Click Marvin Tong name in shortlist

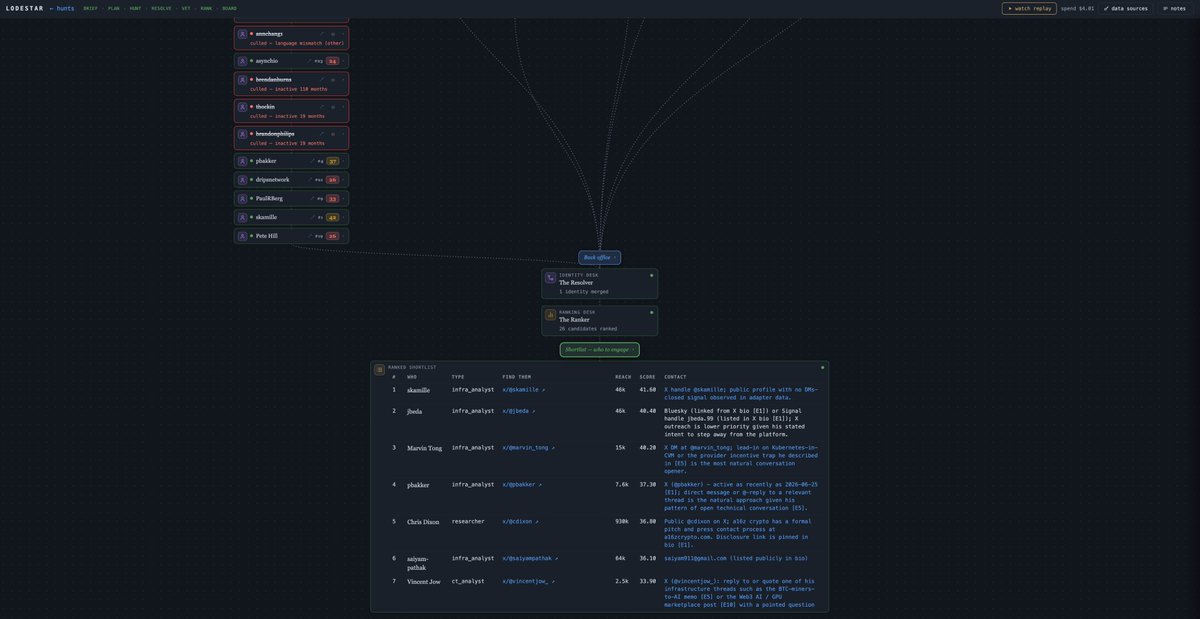[424, 448]
